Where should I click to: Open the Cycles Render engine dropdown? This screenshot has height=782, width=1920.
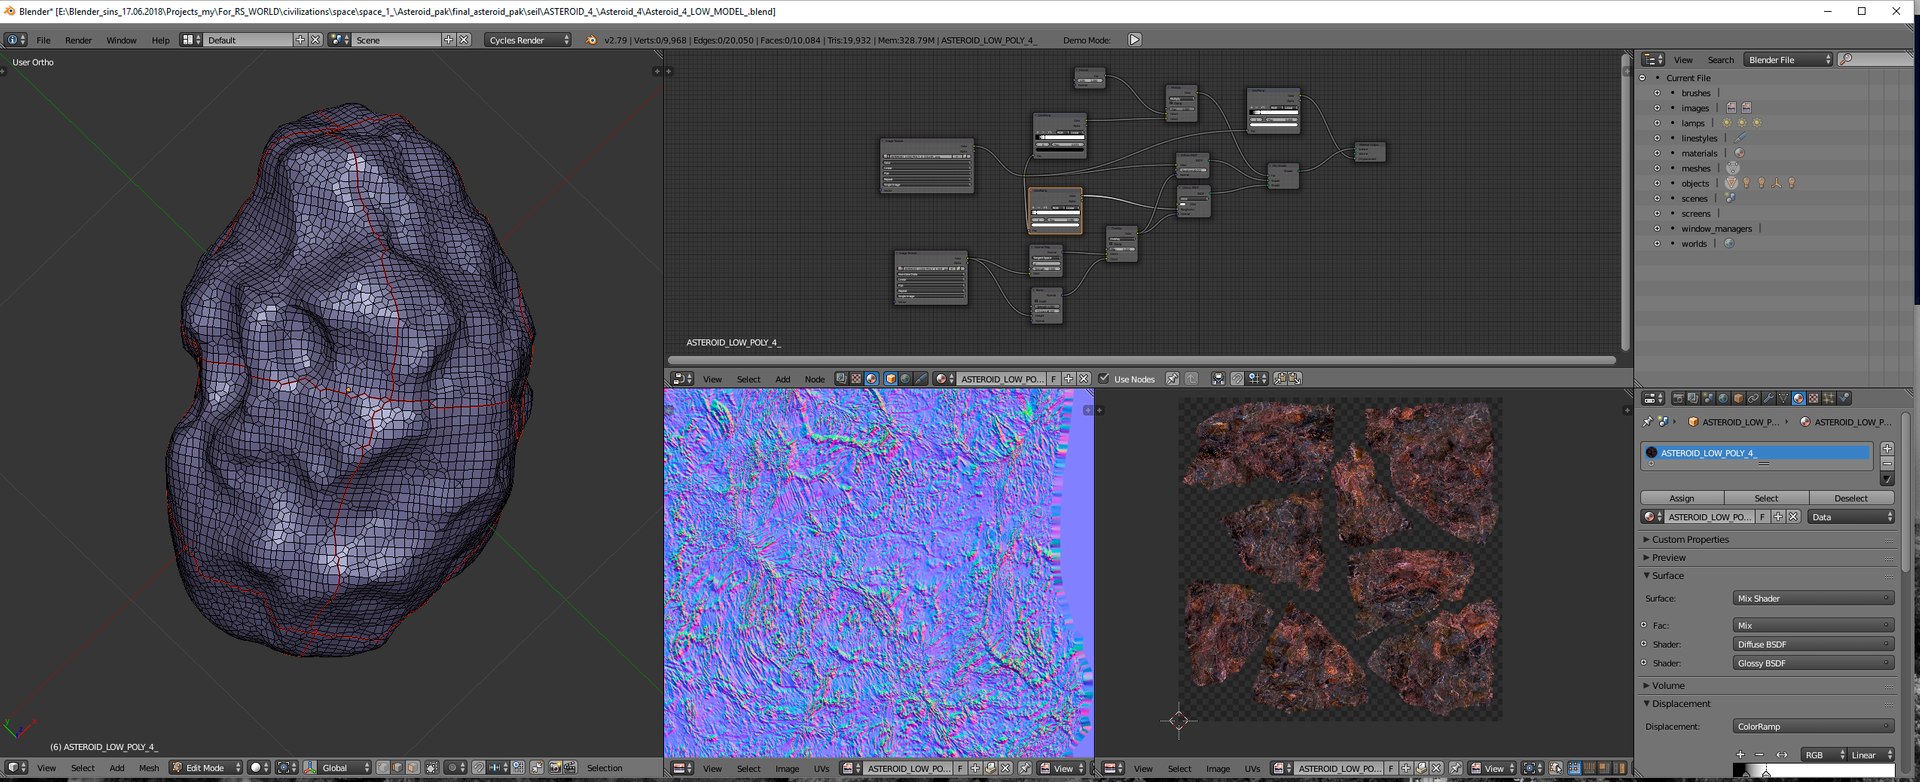coord(529,40)
